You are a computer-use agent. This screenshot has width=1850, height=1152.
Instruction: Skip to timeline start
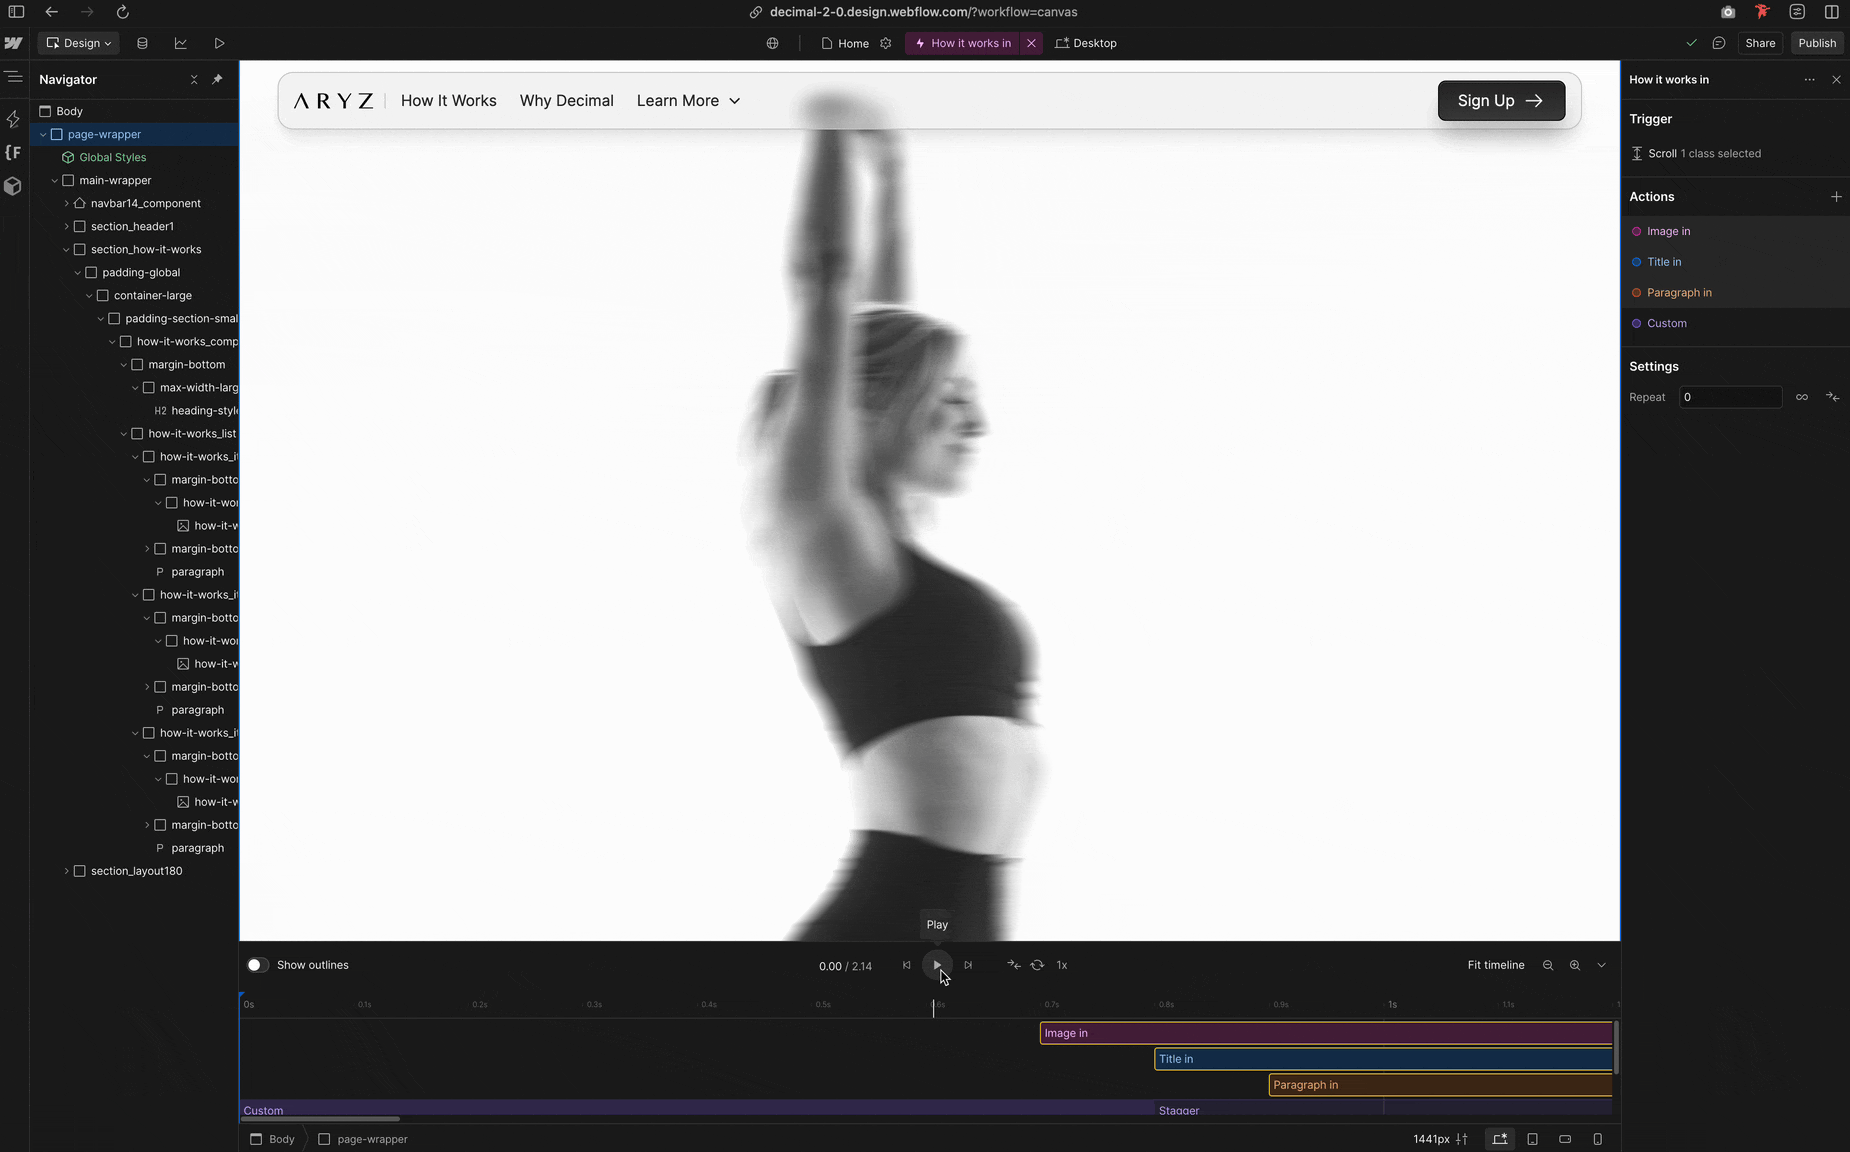(x=907, y=965)
